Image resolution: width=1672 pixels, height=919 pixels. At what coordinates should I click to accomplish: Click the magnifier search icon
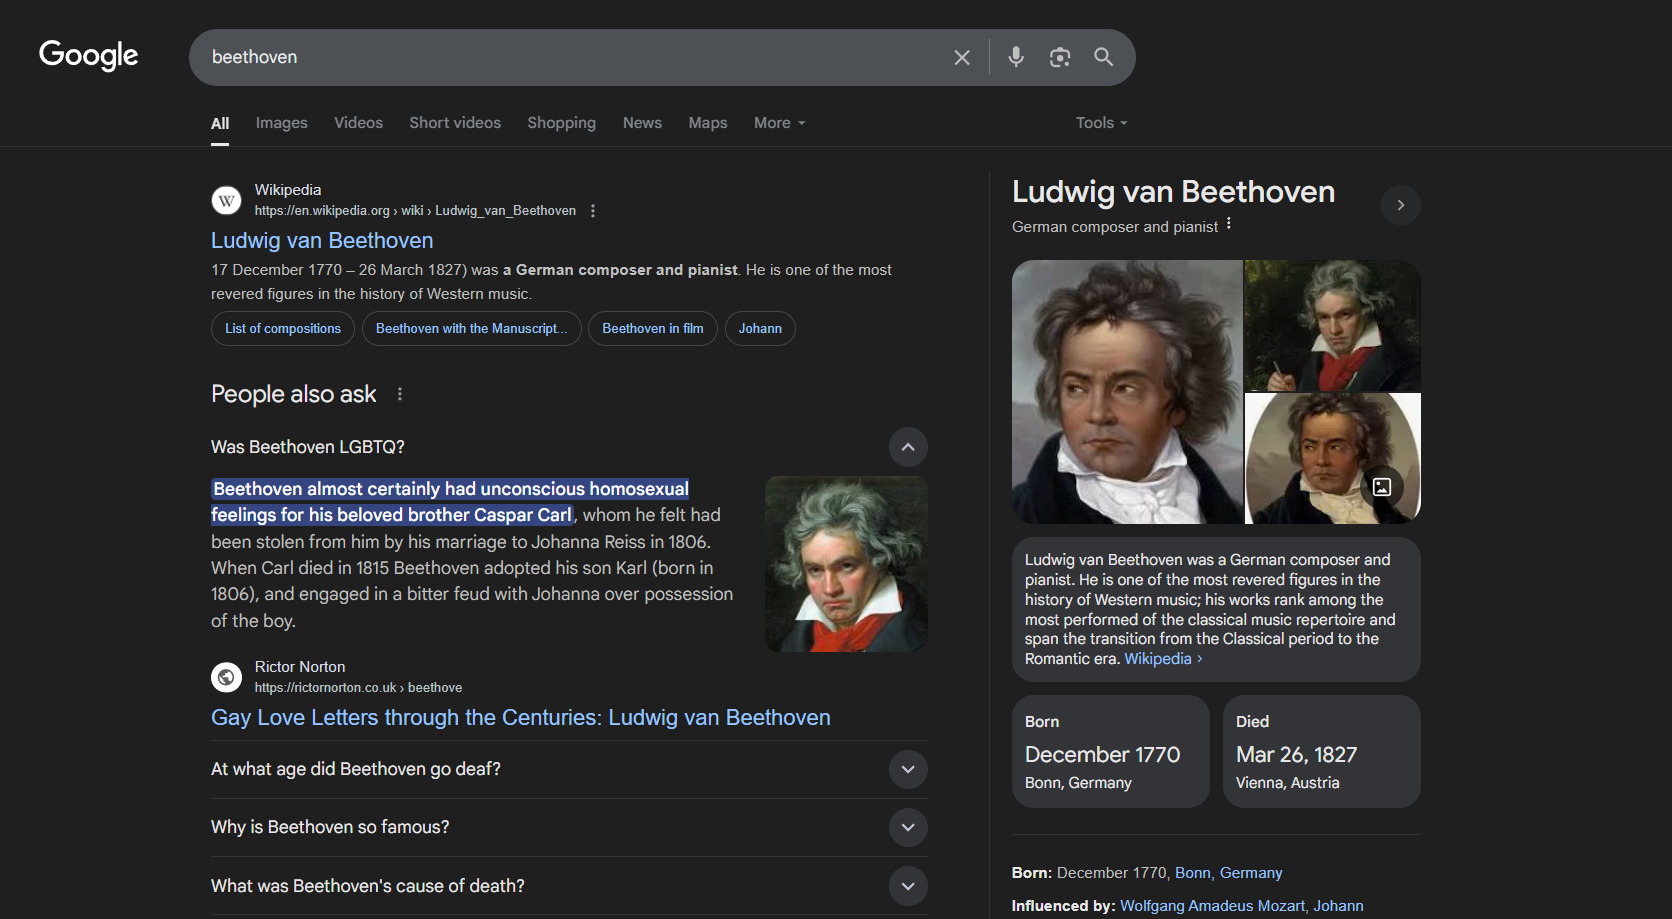click(1104, 57)
